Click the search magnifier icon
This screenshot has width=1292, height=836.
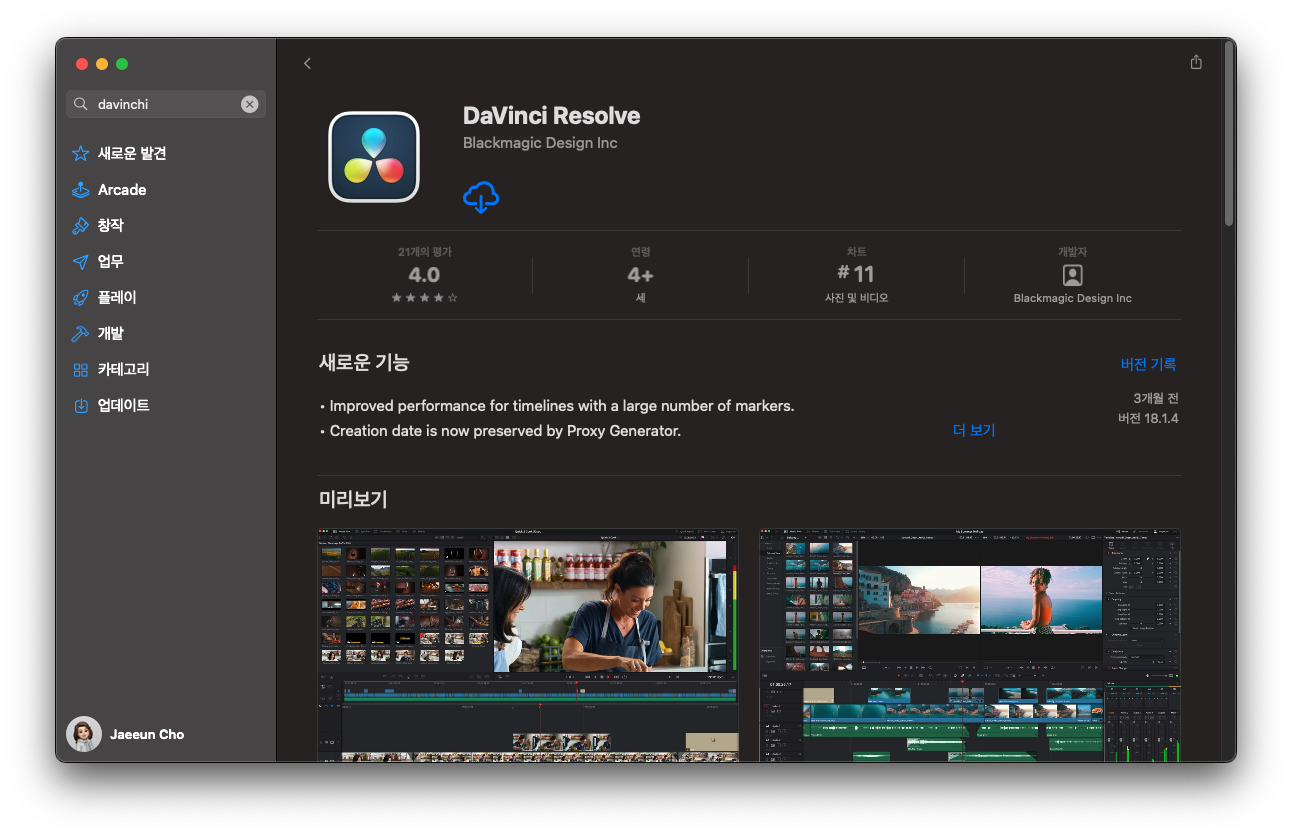coord(81,104)
